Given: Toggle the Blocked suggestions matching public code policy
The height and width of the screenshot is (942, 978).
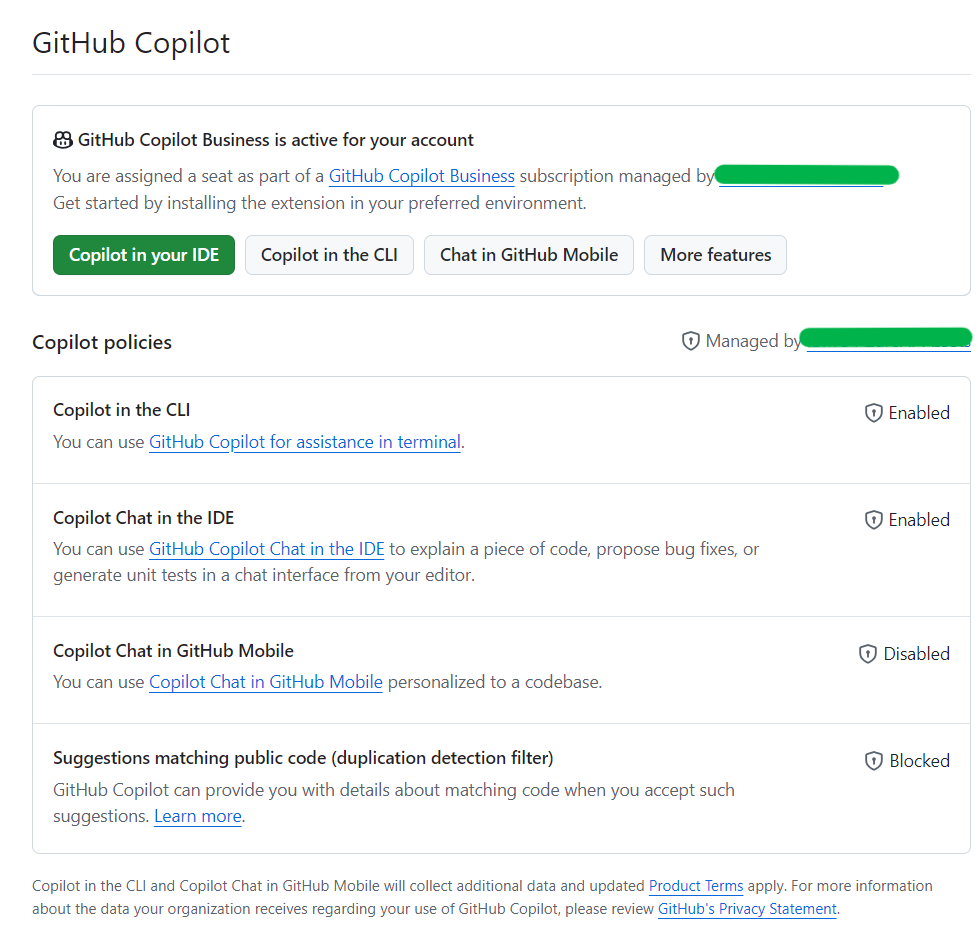Looking at the screenshot, I should tap(905, 760).
